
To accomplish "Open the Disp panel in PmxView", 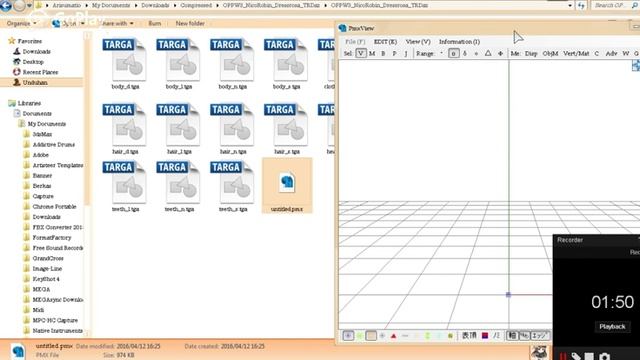I will (x=531, y=53).
